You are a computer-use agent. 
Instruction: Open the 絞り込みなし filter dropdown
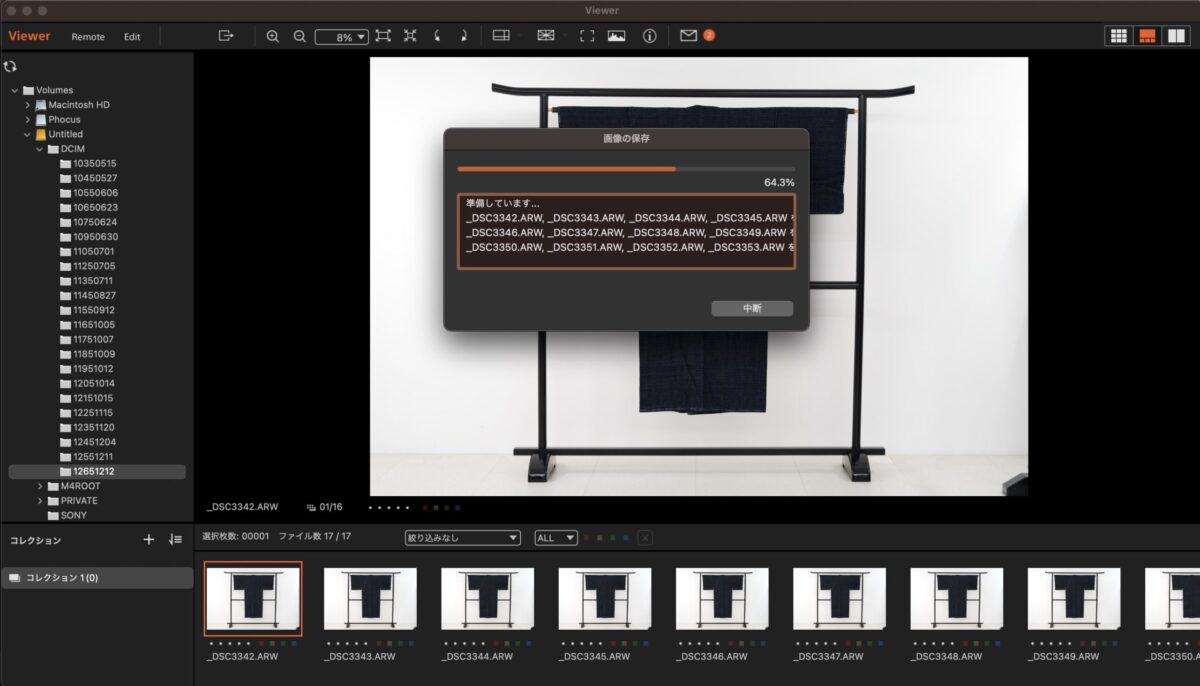(462, 538)
